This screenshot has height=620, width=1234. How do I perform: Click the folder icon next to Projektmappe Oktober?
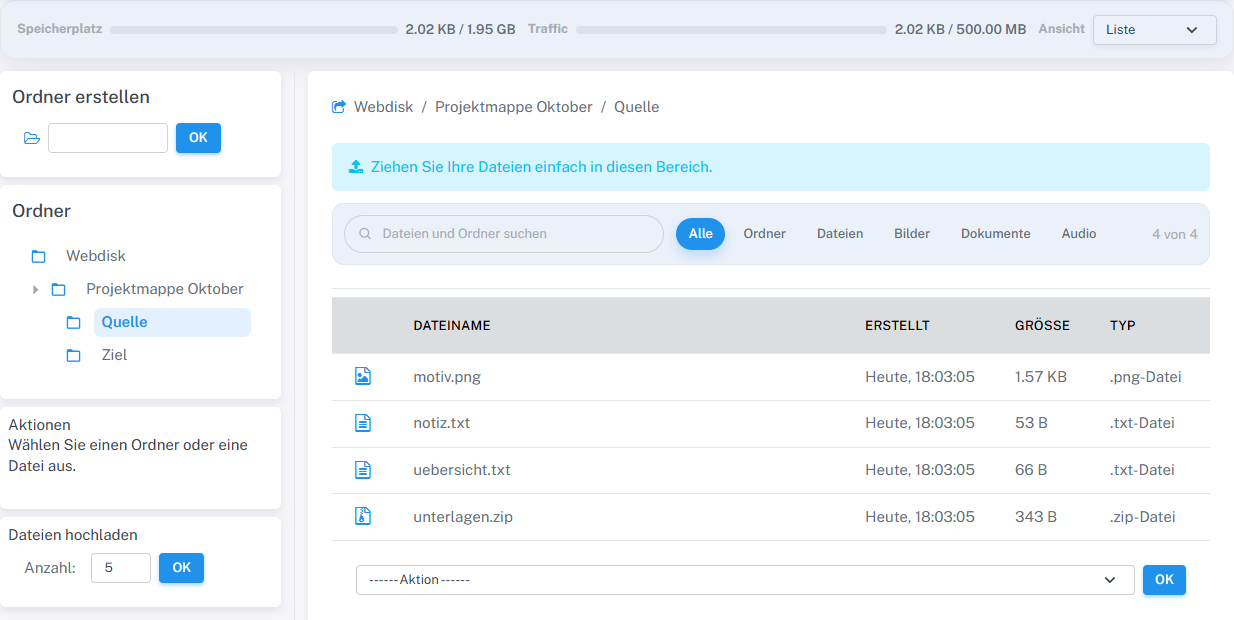click(59, 289)
